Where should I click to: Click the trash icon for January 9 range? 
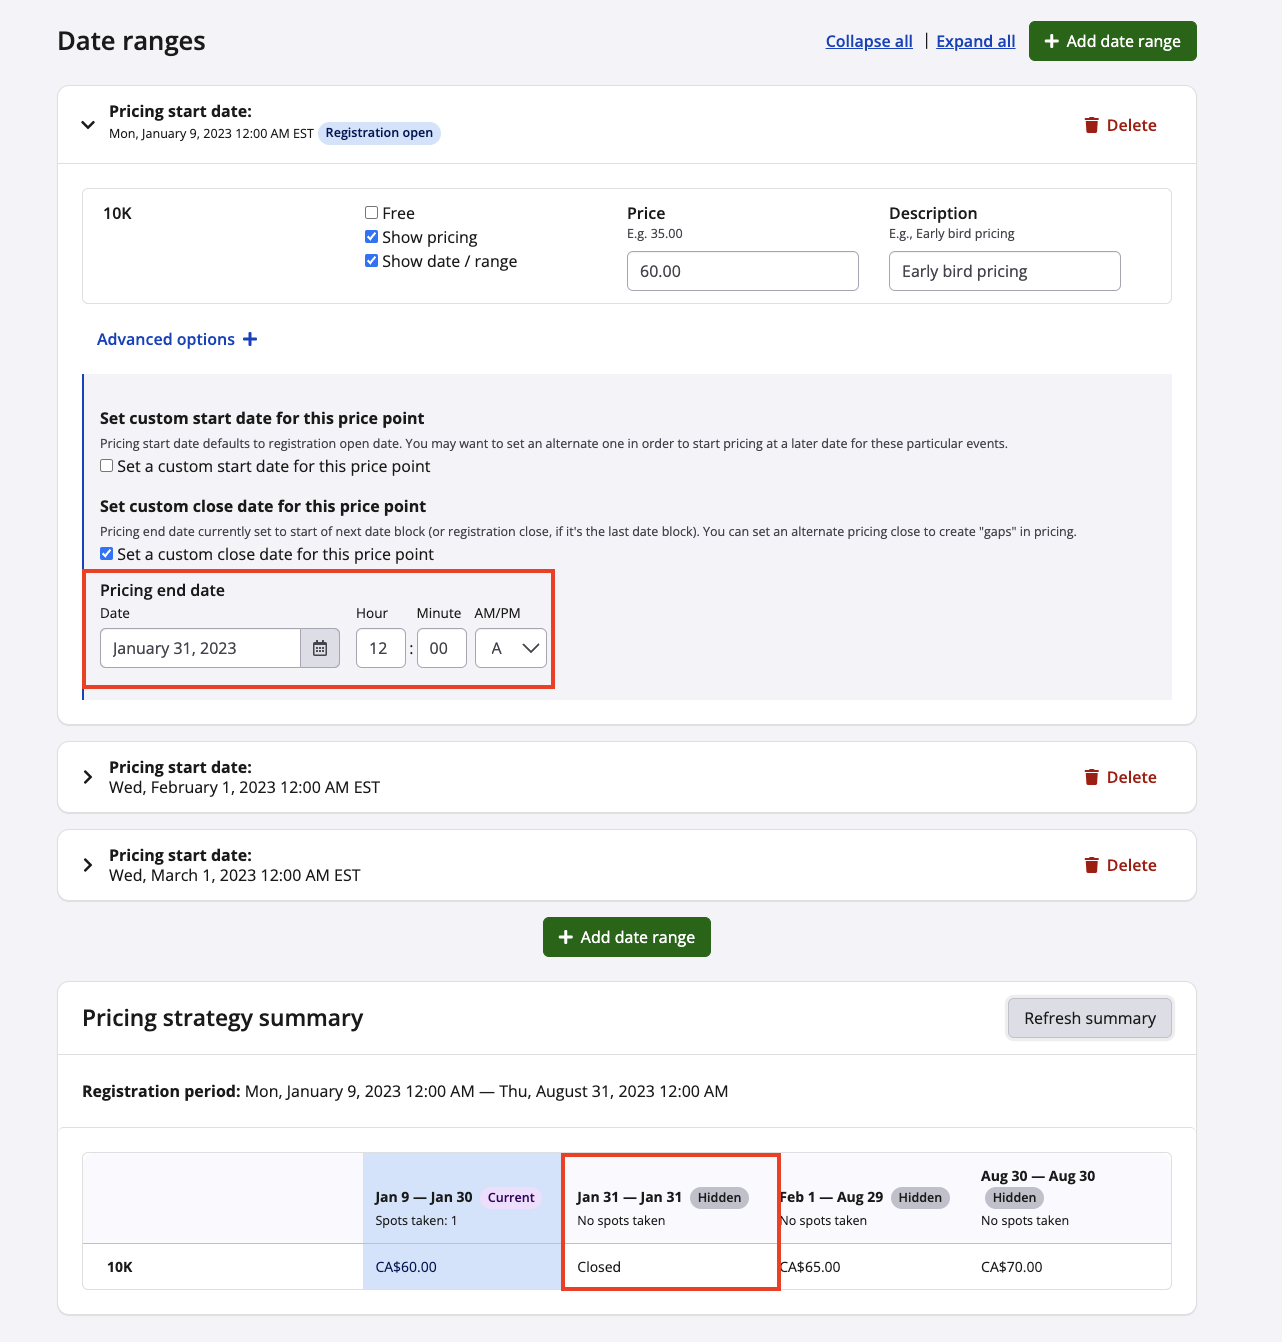pos(1092,125)
